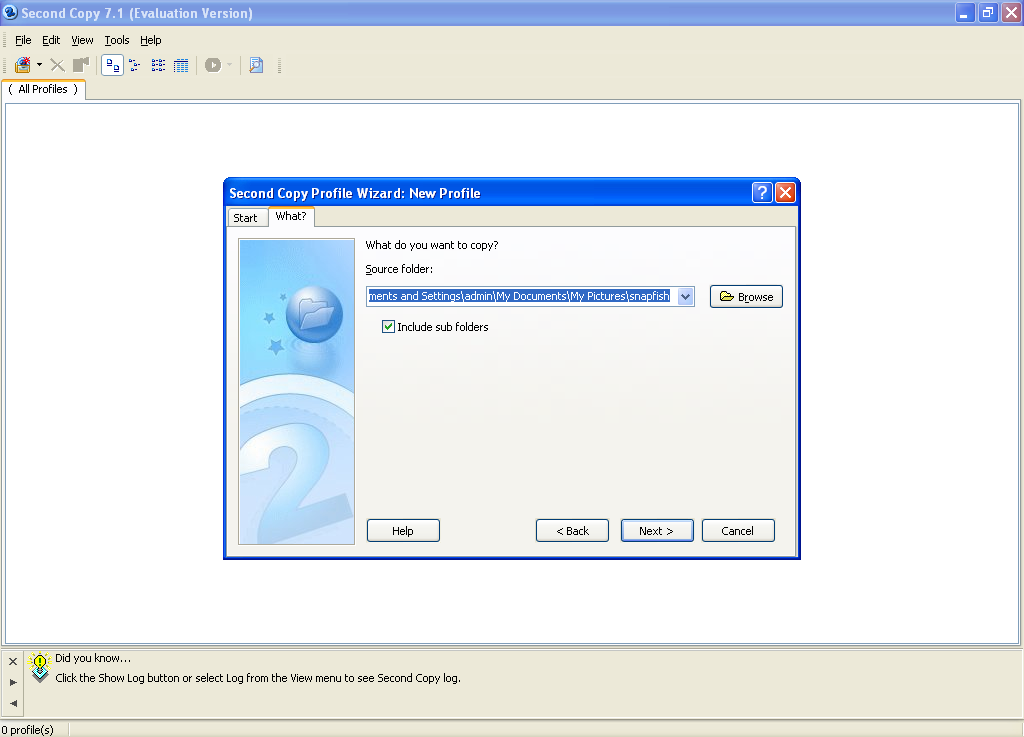Open the File menu

point(23,40)
